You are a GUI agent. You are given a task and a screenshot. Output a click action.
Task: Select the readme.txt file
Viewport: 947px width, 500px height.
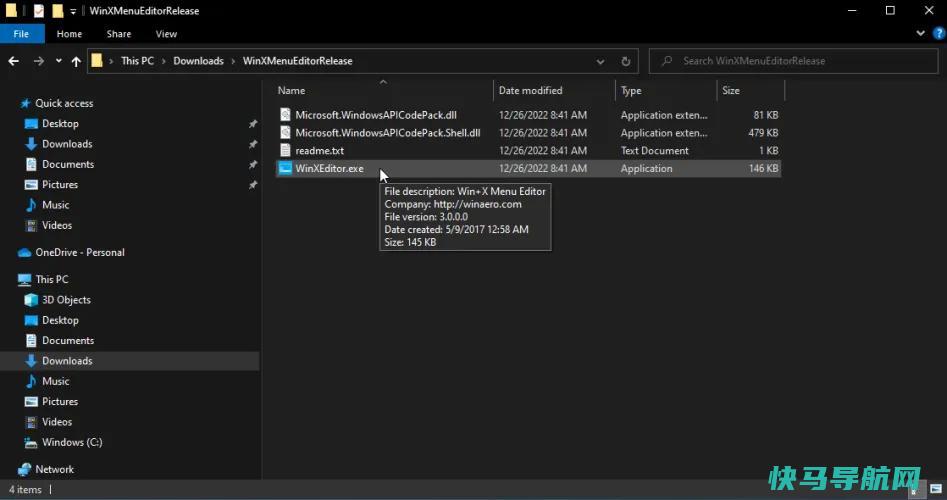click(319, 150)
